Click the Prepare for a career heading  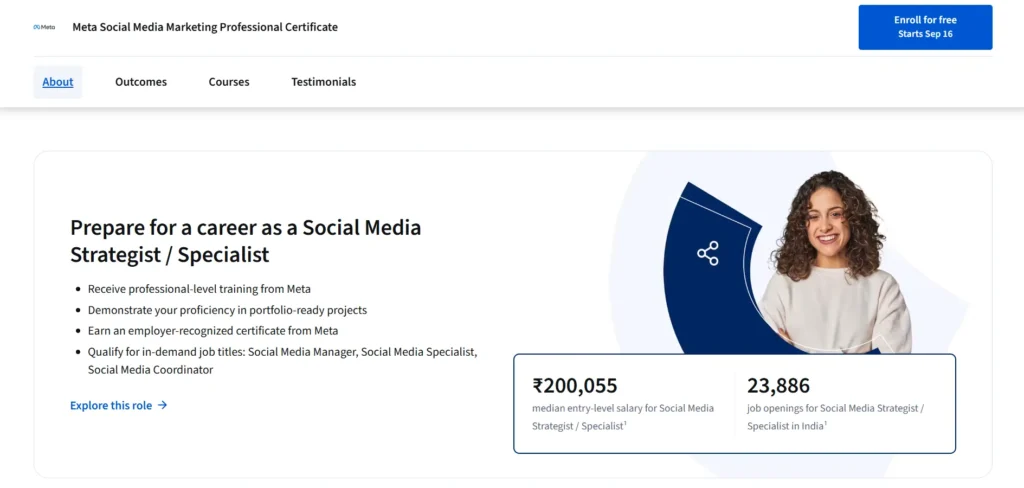[x=245, y=241]
